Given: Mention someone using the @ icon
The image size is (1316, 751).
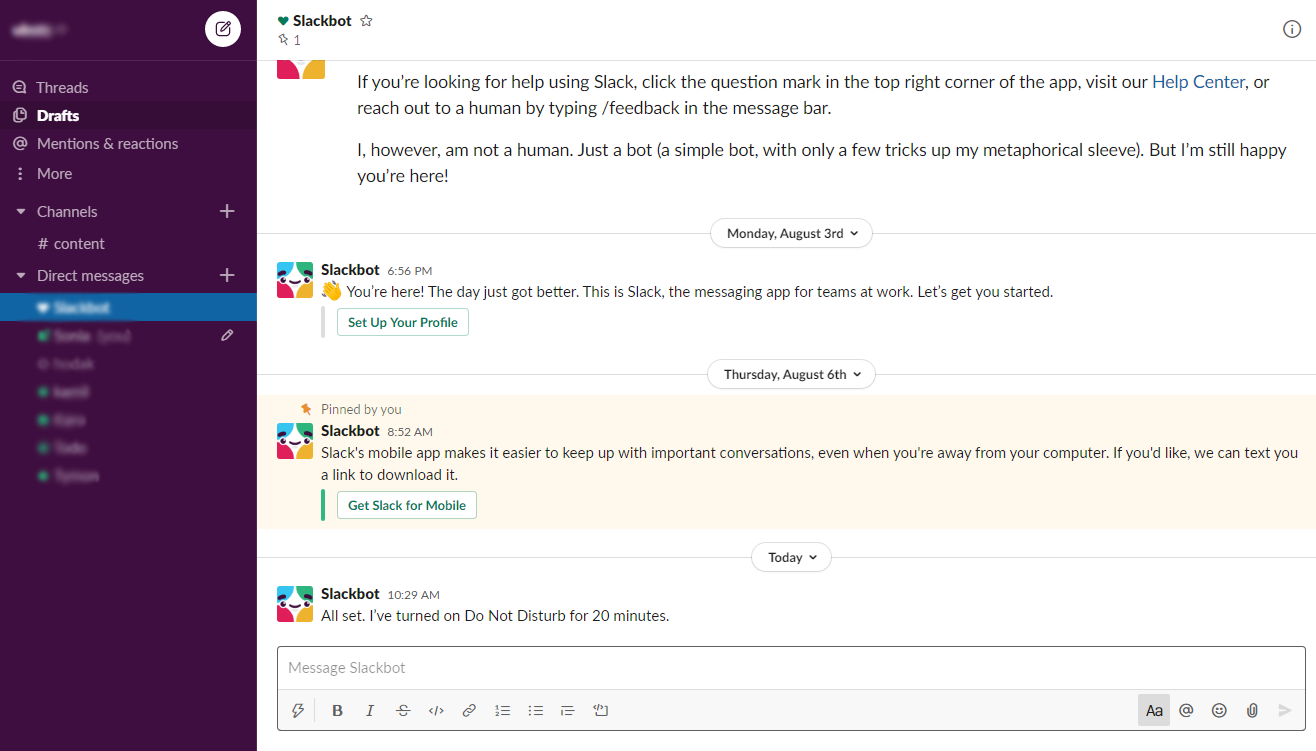Looking at the screenshot, I should (x=1186, y=711).
